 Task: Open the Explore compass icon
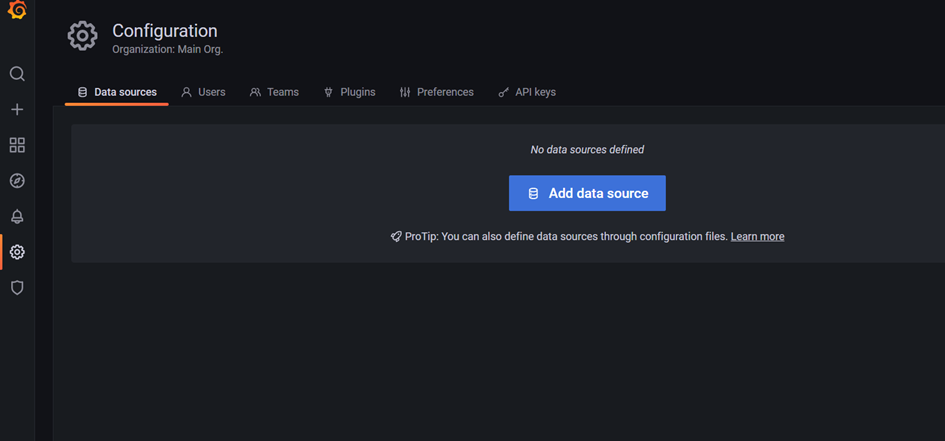pos(17,181)
